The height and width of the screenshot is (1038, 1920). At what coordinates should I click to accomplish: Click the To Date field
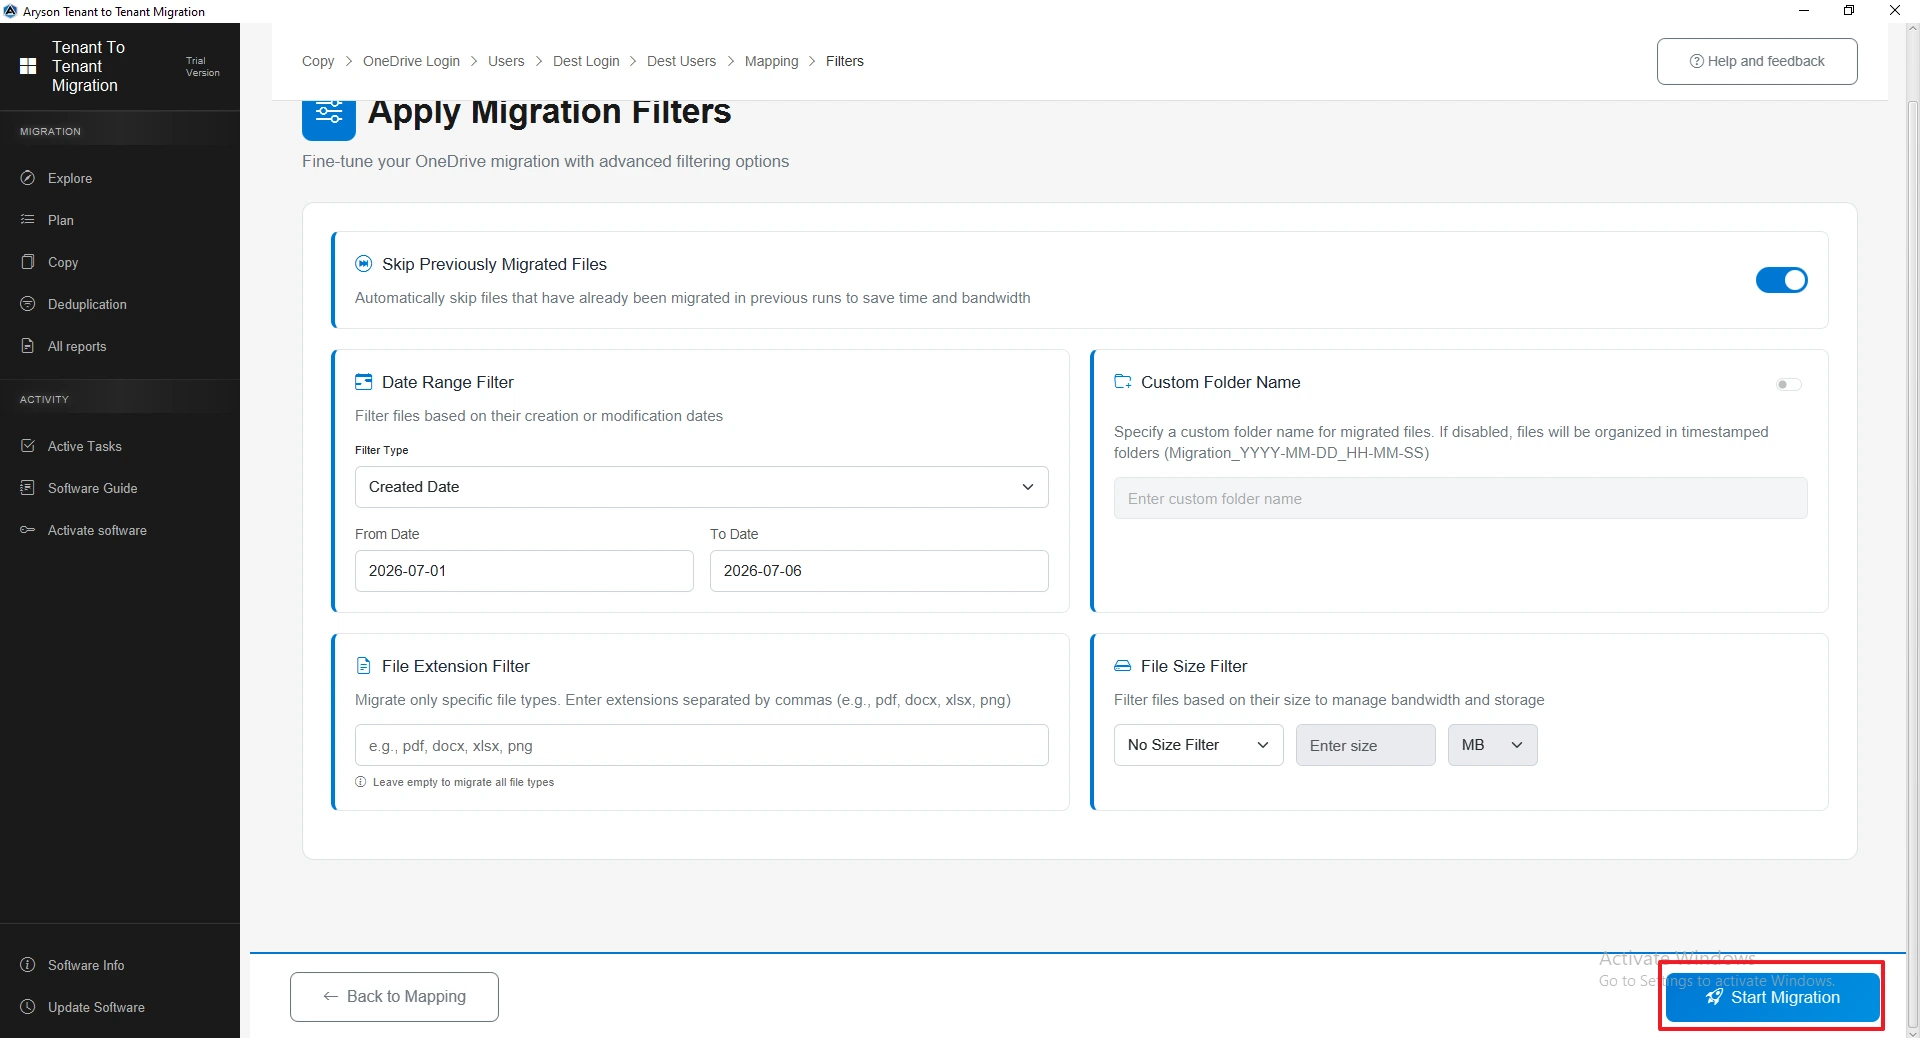pos(879,571)
